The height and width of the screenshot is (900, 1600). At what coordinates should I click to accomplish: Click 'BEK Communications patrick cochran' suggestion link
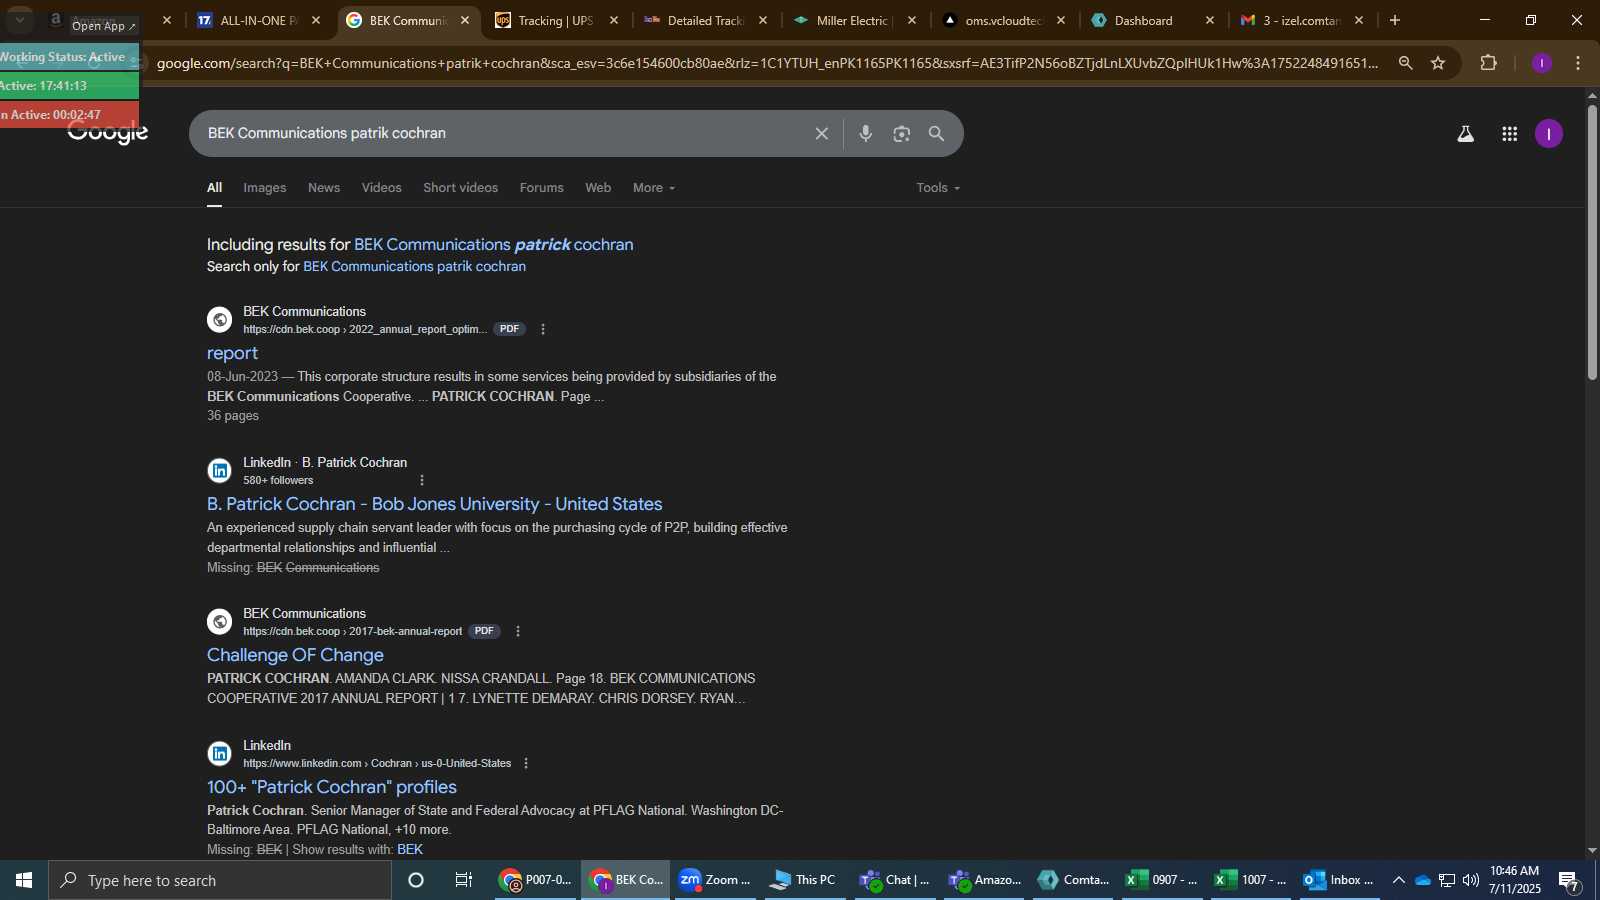pos(494,245)
